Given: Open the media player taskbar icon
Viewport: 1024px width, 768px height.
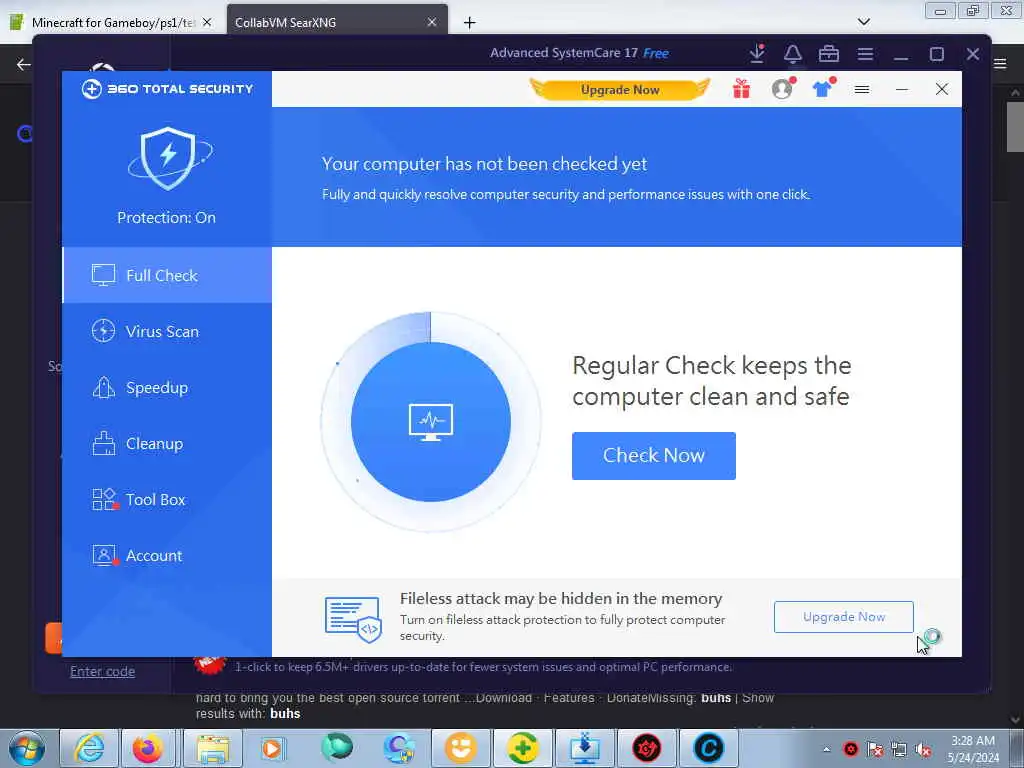Looking at the screenshot, I should pyautogui.click(x=272, y=748).
